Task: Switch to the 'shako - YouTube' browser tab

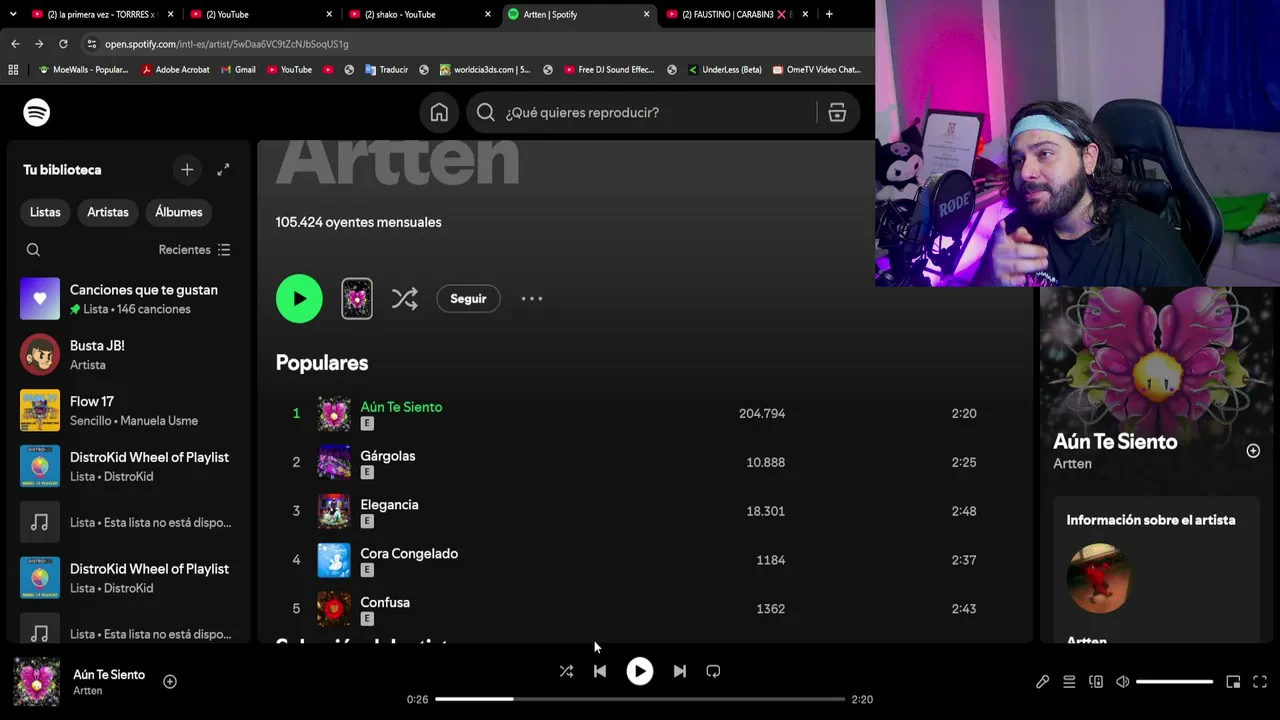Action: pos(419,14)
